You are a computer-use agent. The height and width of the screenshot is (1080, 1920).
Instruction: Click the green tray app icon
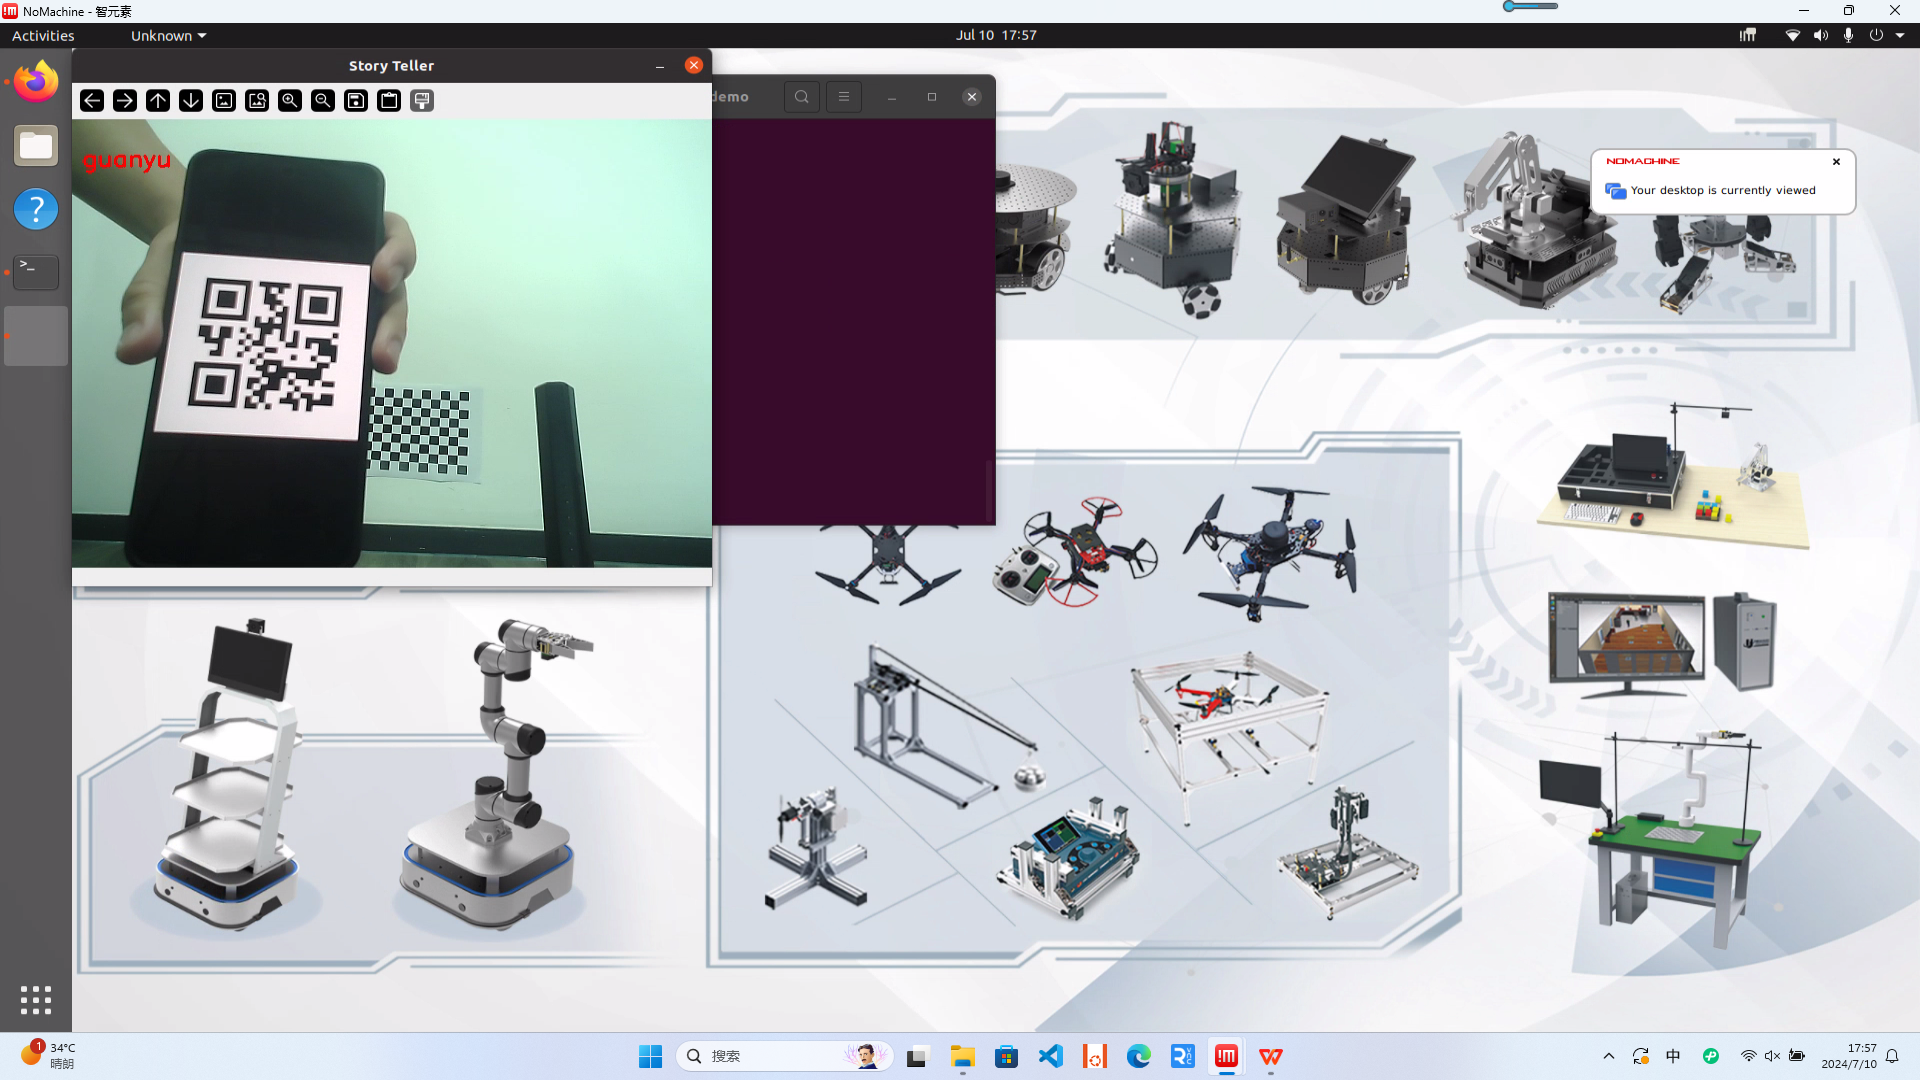1711,1056
